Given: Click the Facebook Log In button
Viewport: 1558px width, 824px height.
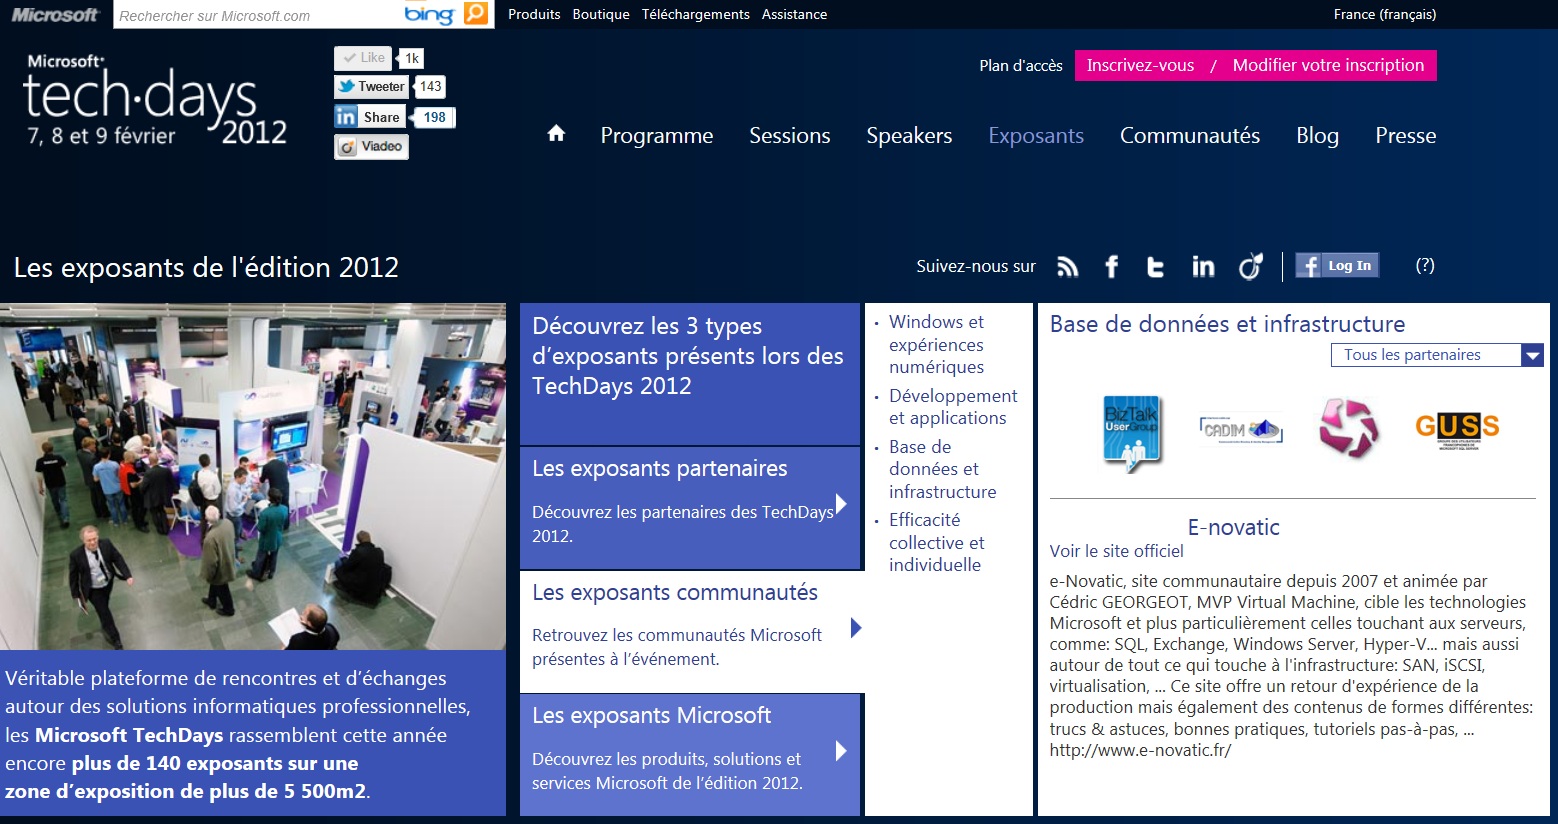Looking at the screenshot, I should tap(1337, 265).
